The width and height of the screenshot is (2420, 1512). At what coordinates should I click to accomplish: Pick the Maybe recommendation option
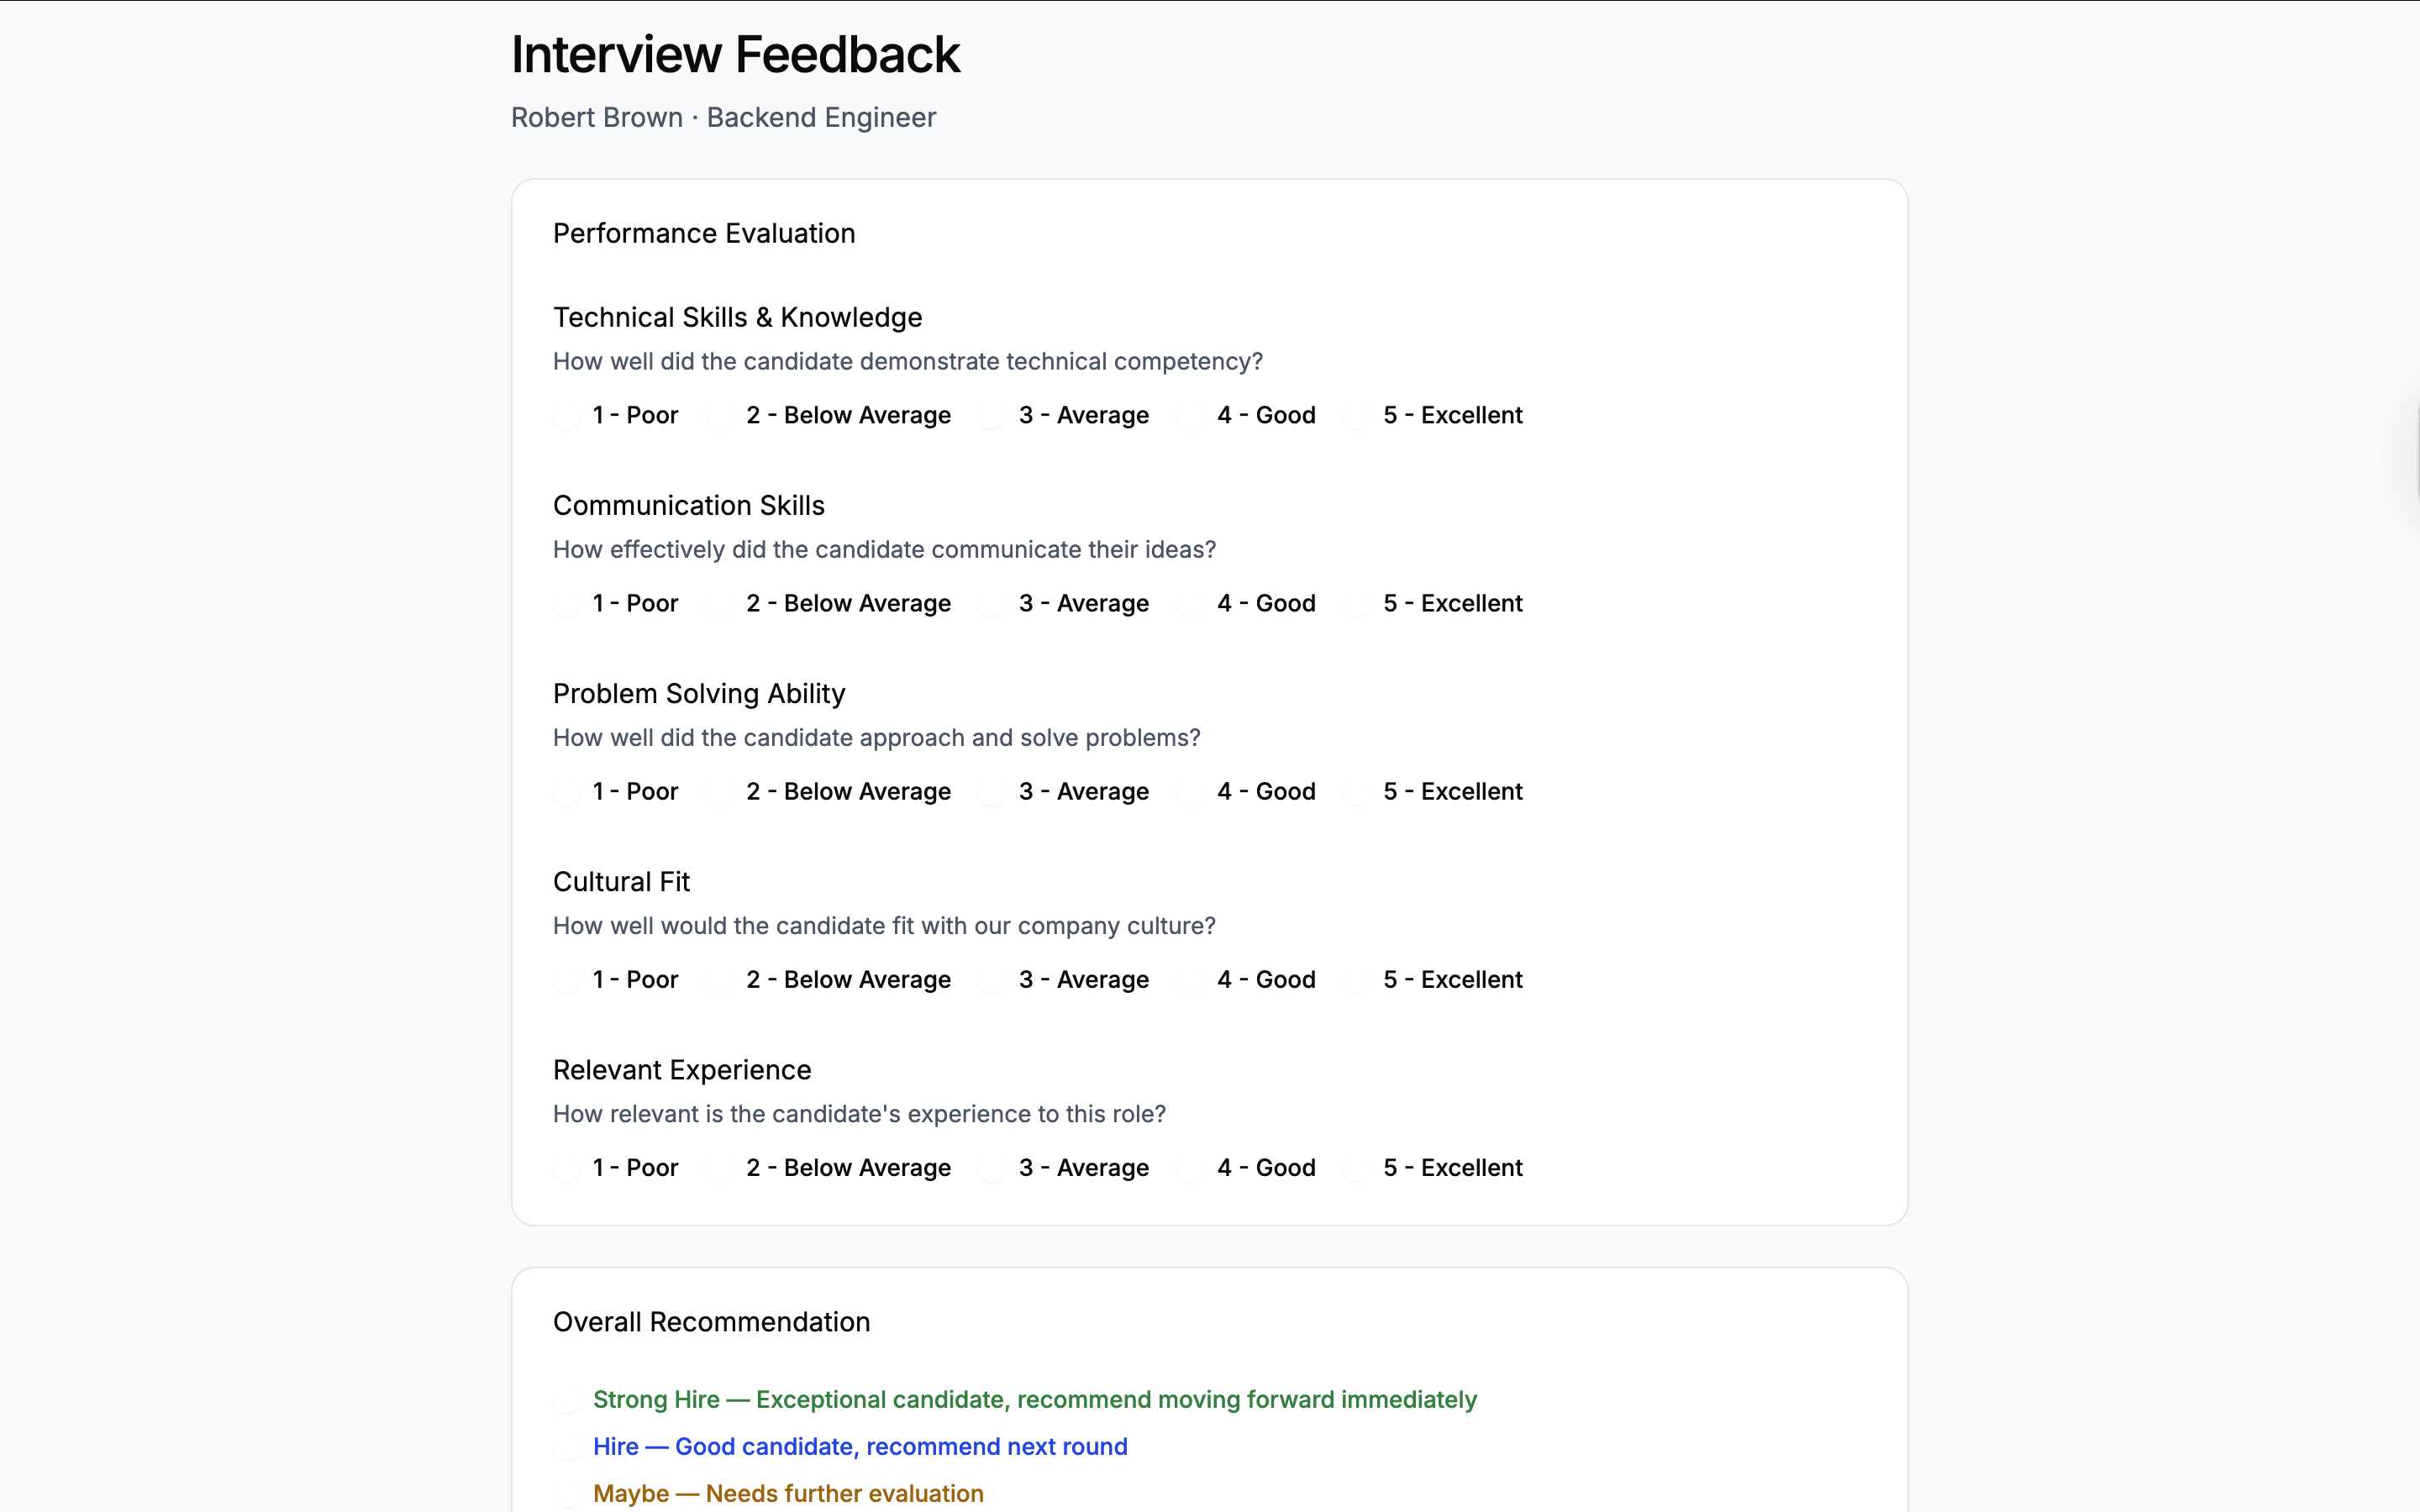[x=567, y=1494]
